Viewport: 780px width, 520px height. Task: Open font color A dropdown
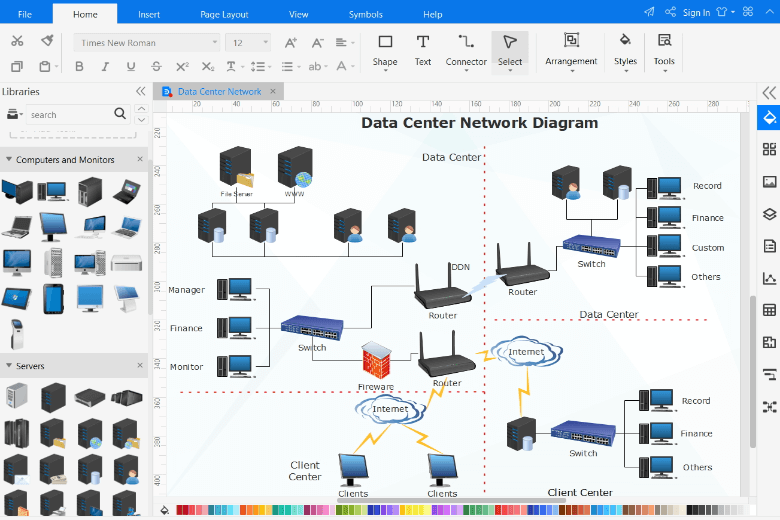(x=345, y=66)
